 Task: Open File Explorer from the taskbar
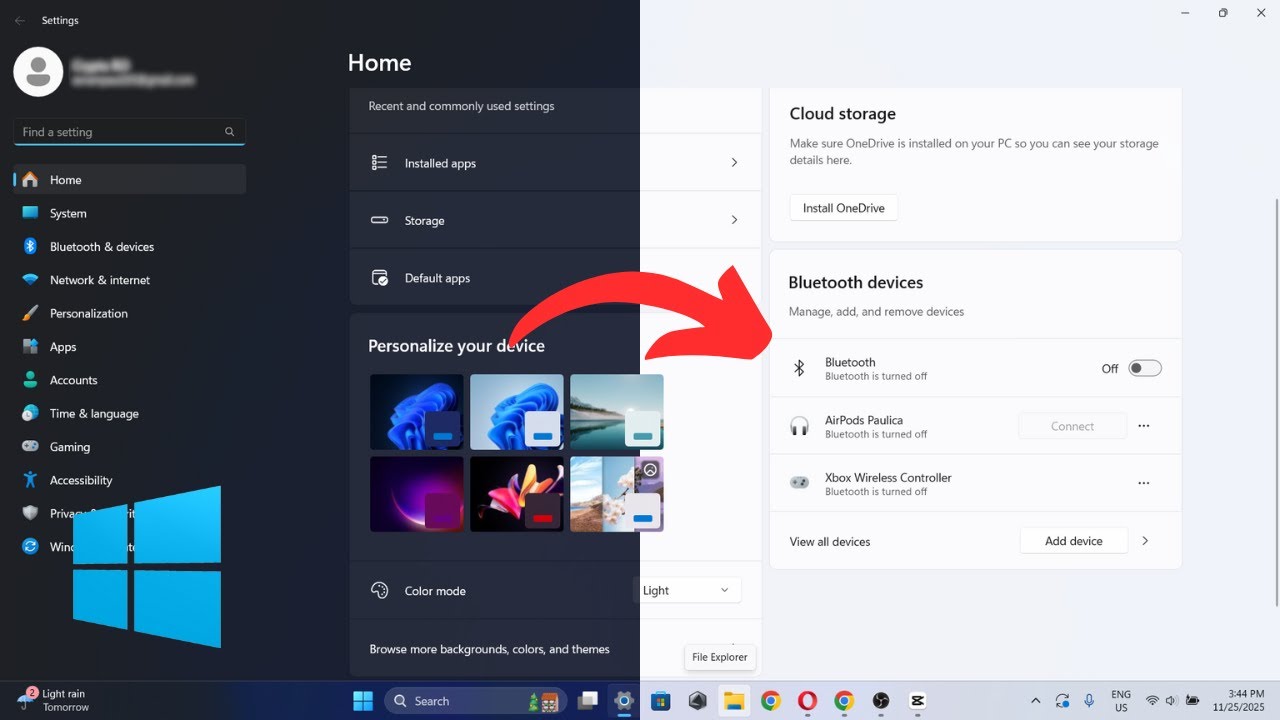[734, 701]
